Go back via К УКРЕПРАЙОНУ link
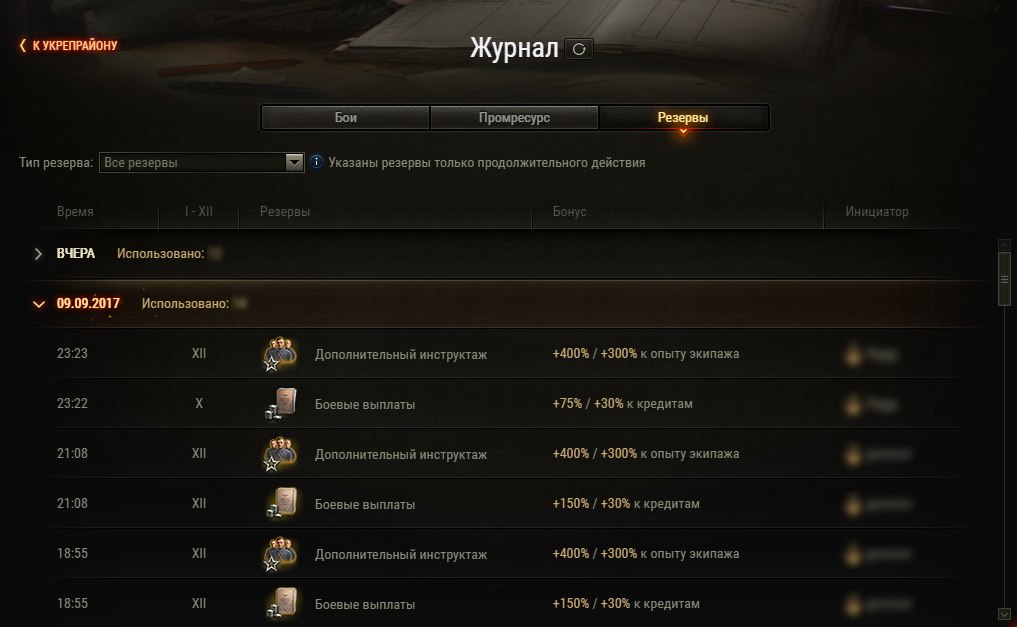The height and width of the screenshot is (627, 1017). click(68, 45)
